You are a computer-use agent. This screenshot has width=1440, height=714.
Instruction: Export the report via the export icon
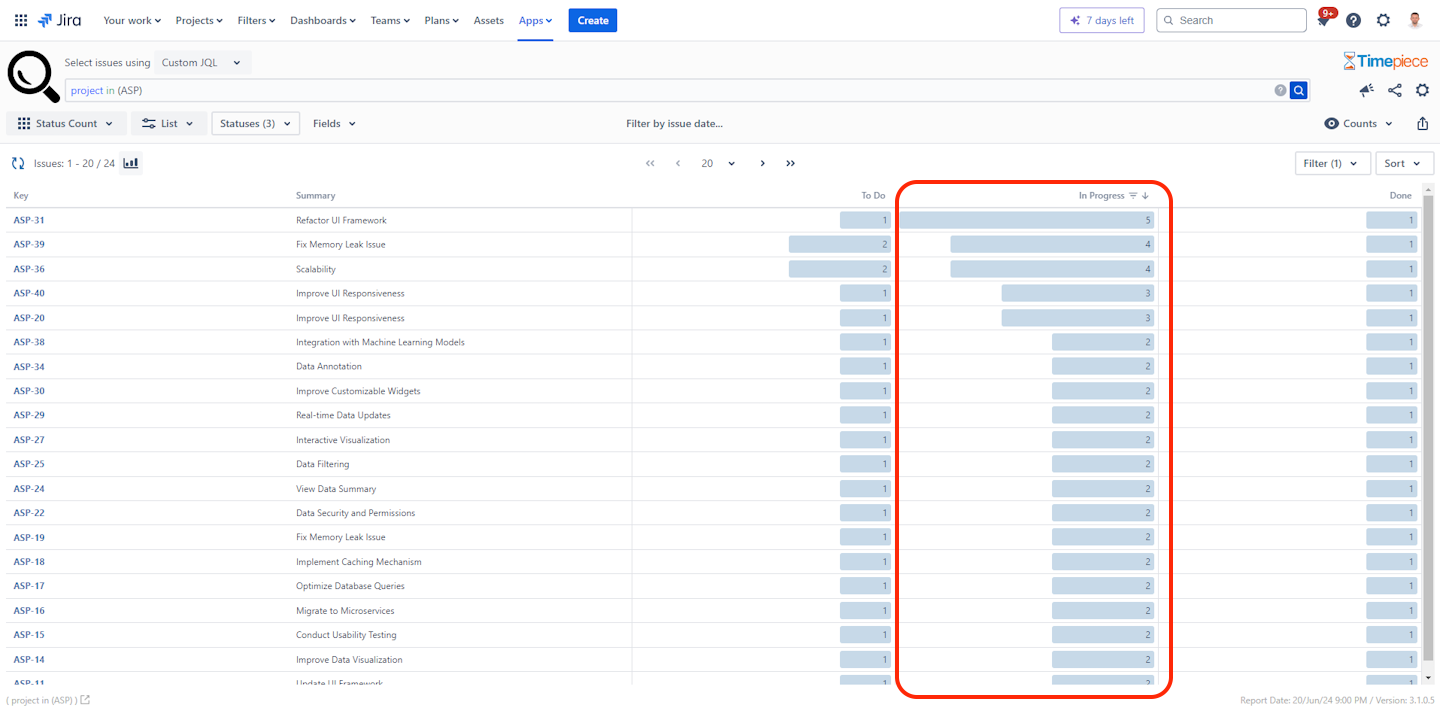coord(1422,123)
